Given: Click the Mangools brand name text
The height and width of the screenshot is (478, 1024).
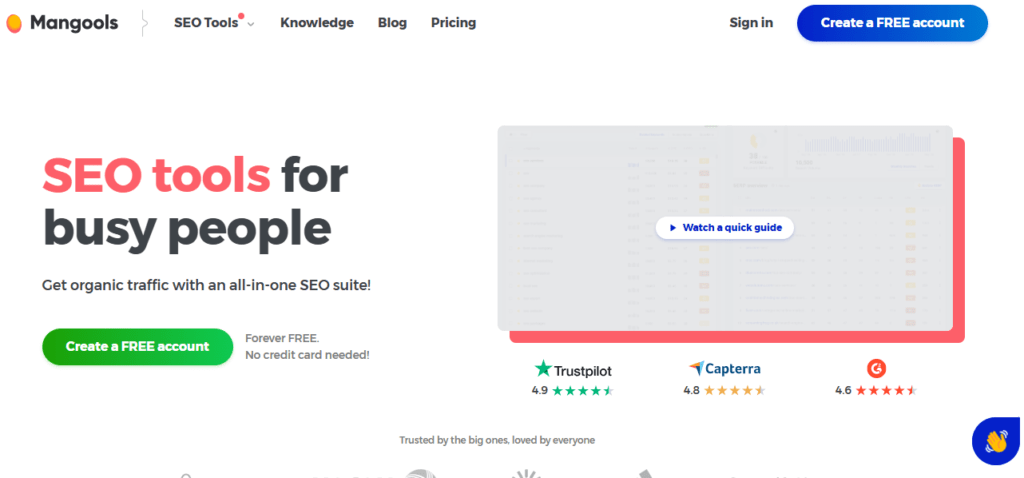Looking at the screenshot, I should pyautogui.click(x=74, y=23).
